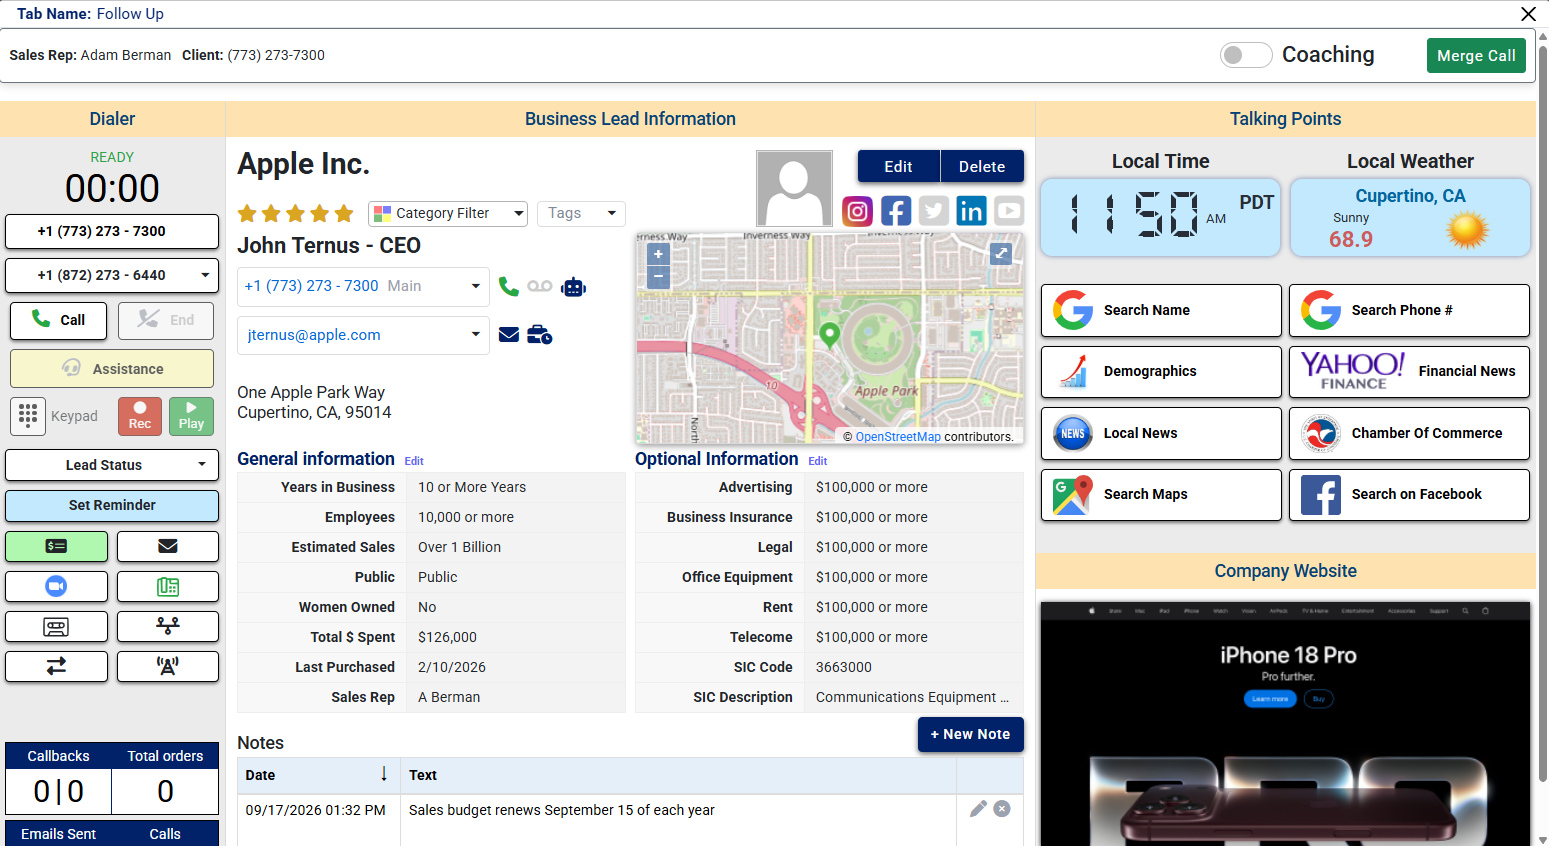
Task: Click the voicemail icon next to phone number
Action: (540, 286)
